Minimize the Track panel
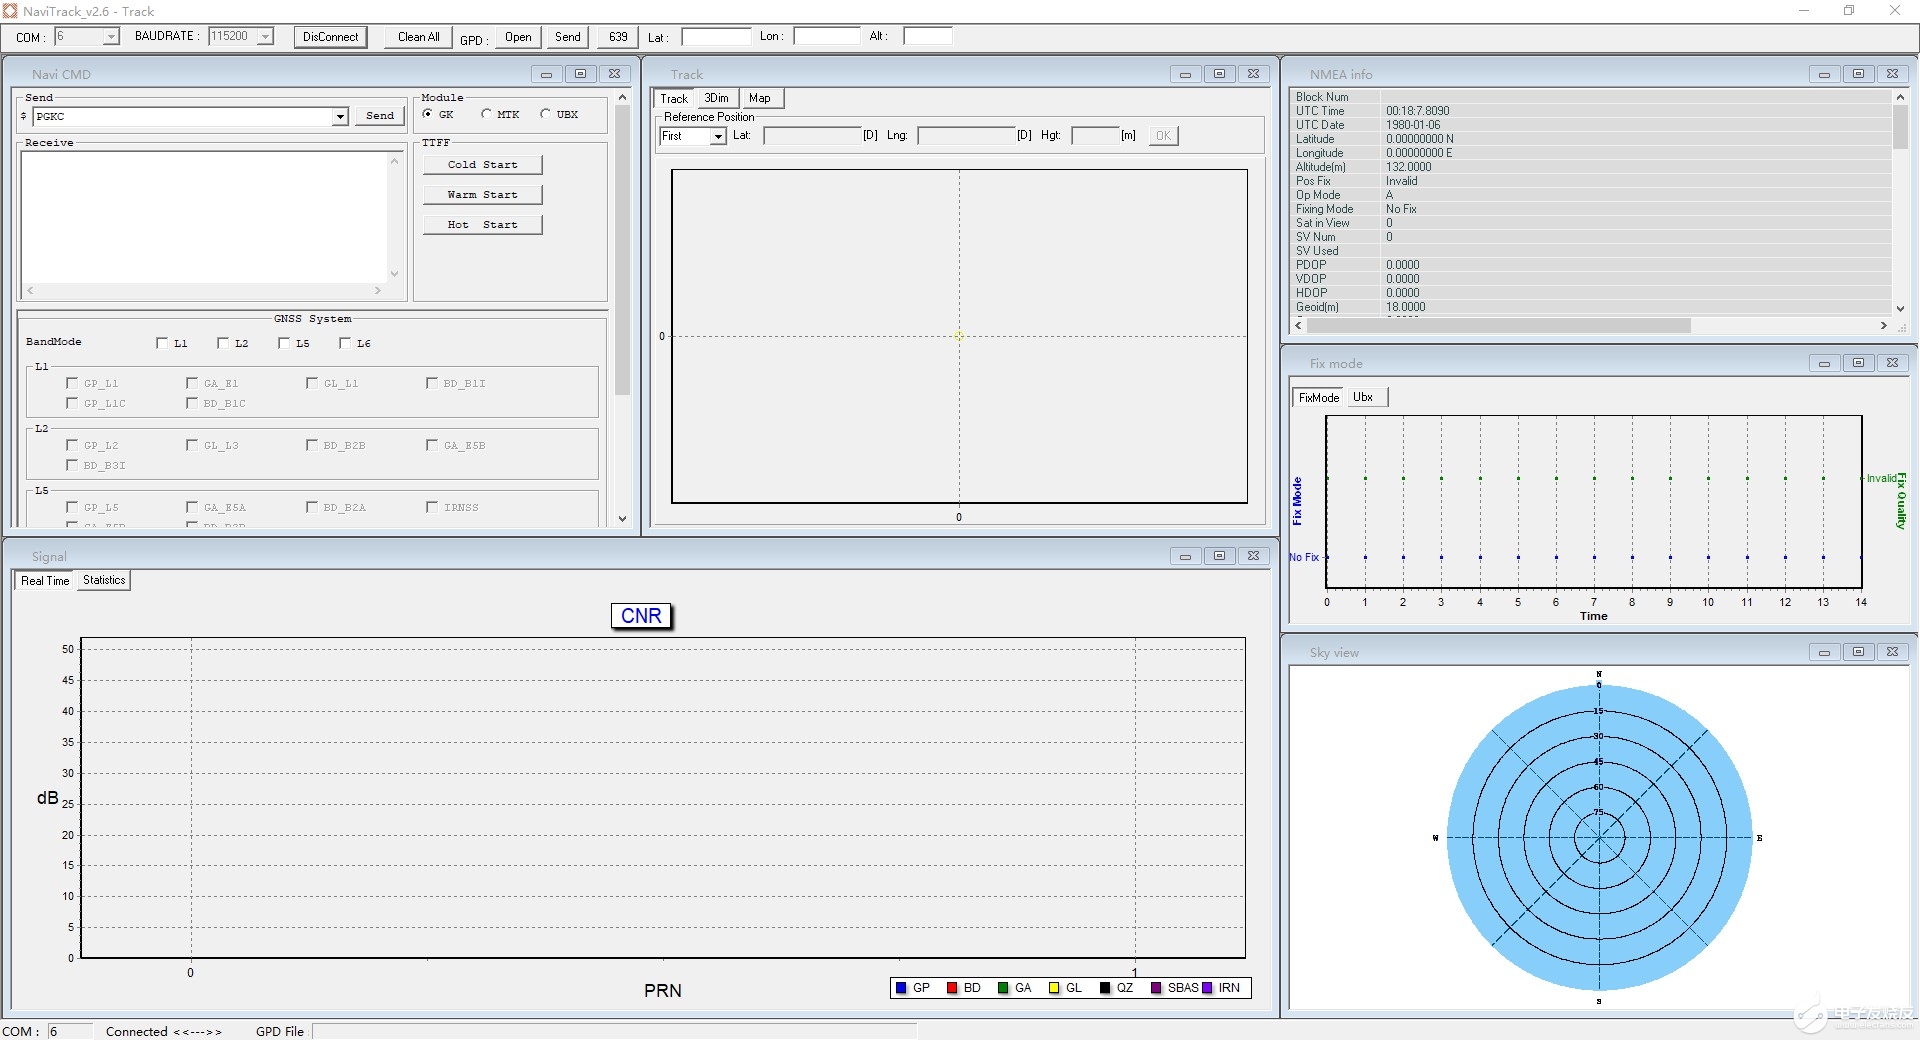Screen dimensions: 1920x1040 coord(1185,74)
